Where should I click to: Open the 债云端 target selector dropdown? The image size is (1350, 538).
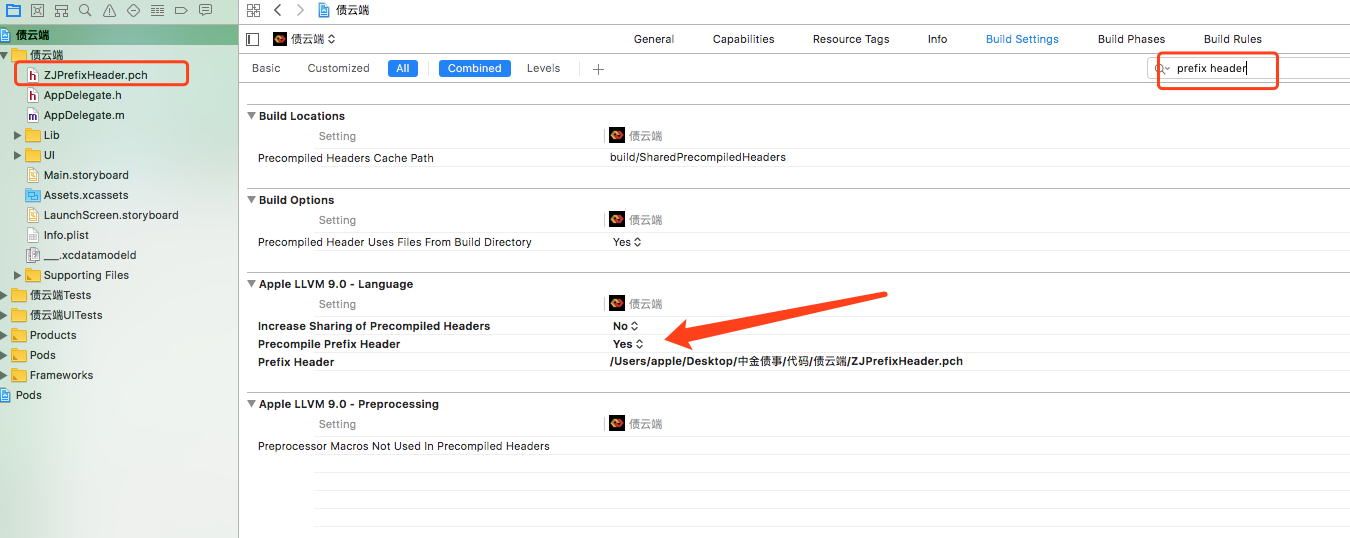[x=305, y=39]
